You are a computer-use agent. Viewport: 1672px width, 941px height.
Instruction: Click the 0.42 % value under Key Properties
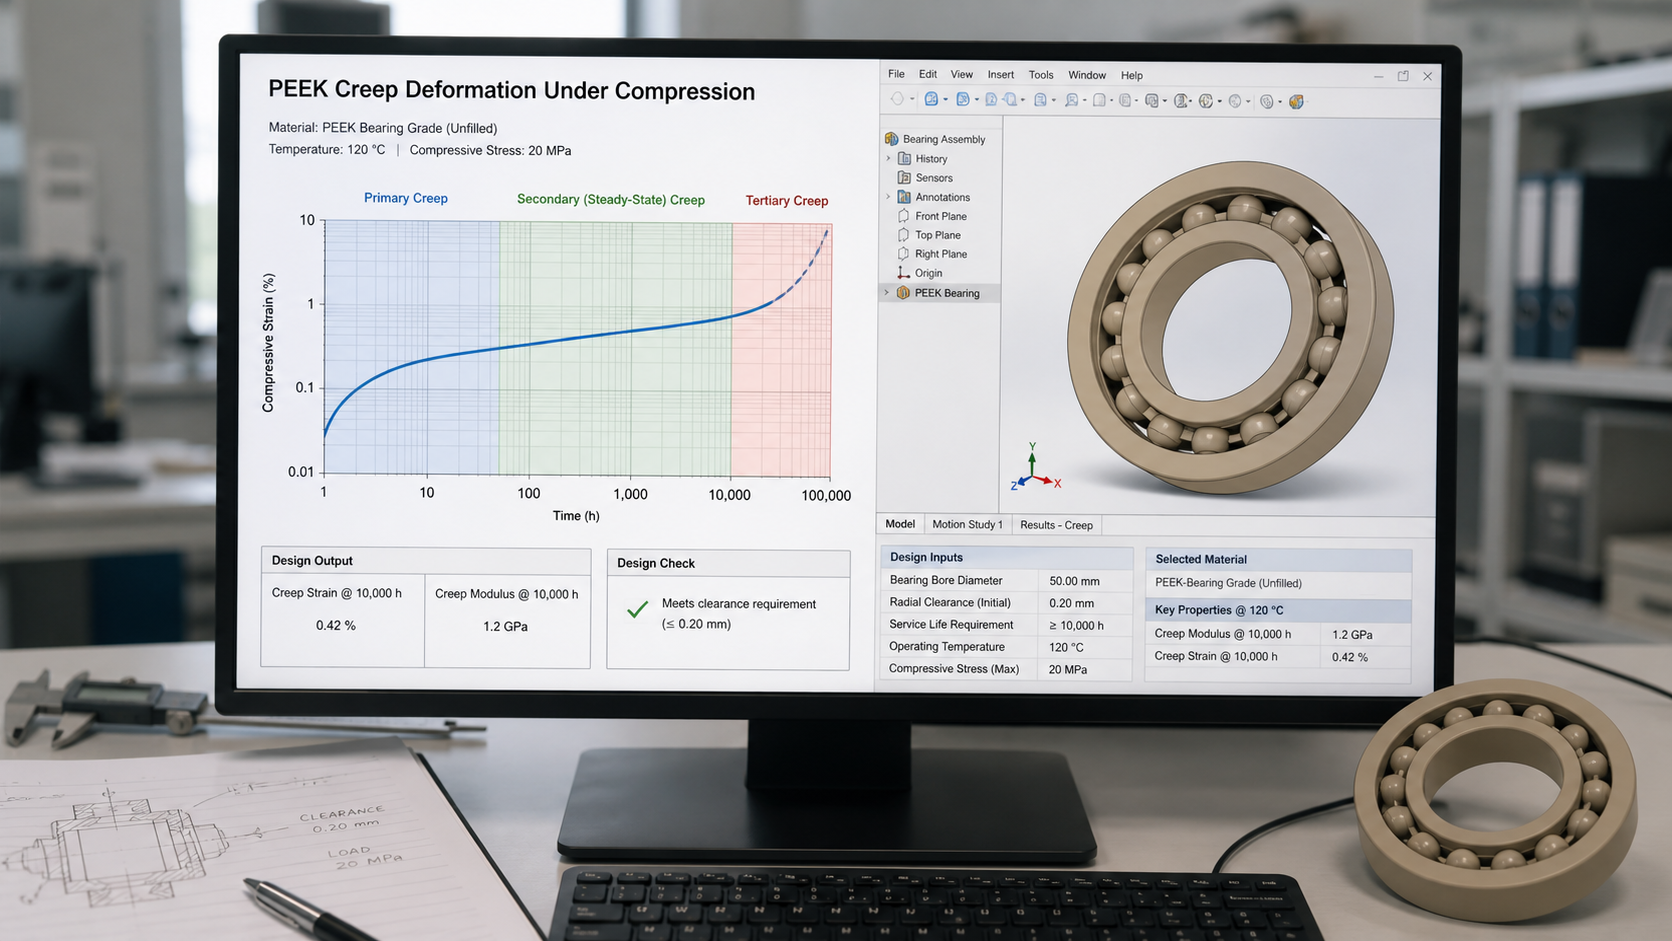click(1350, 657)
